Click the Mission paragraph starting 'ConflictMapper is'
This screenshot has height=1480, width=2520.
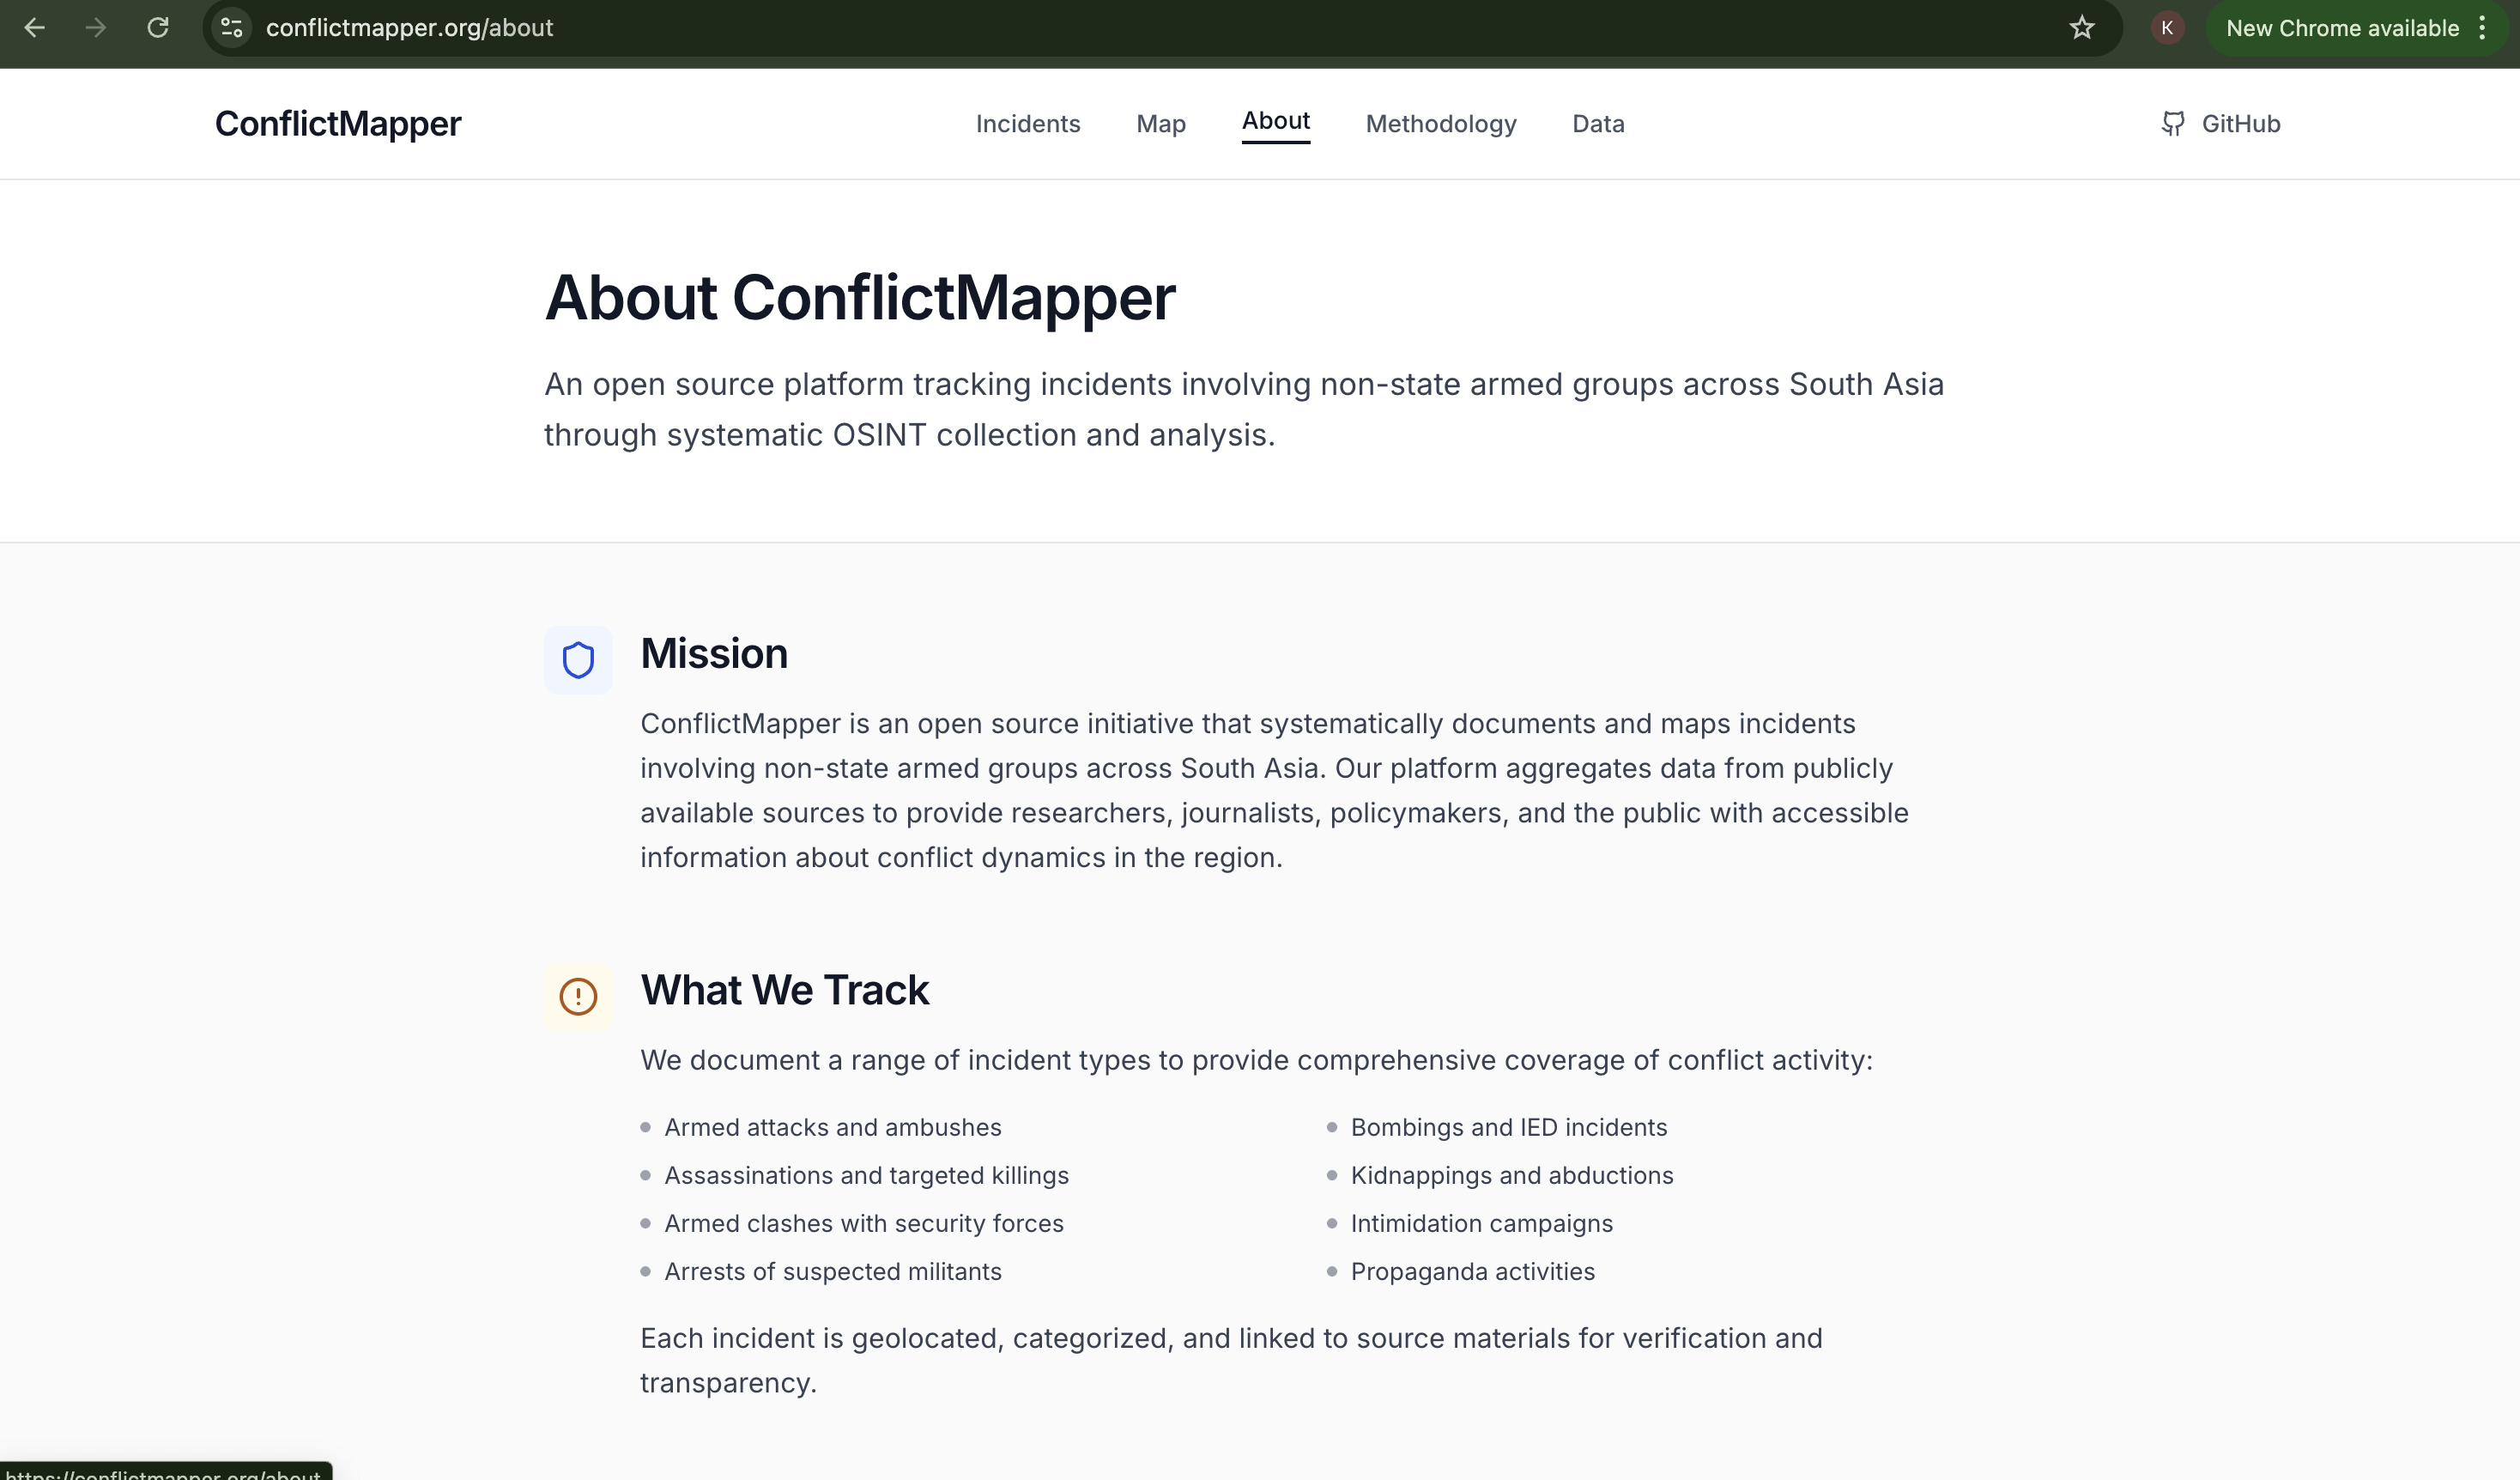tap(1275, 791)
